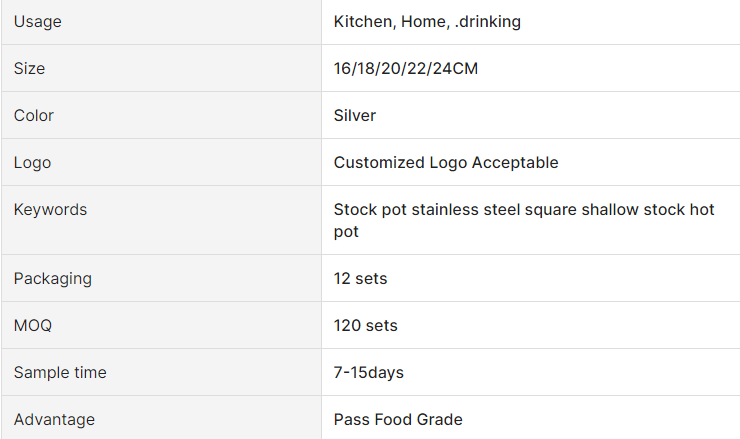
Task: Select the Kitchen, Home, .drinking value
Action: (x=427, y=22)
